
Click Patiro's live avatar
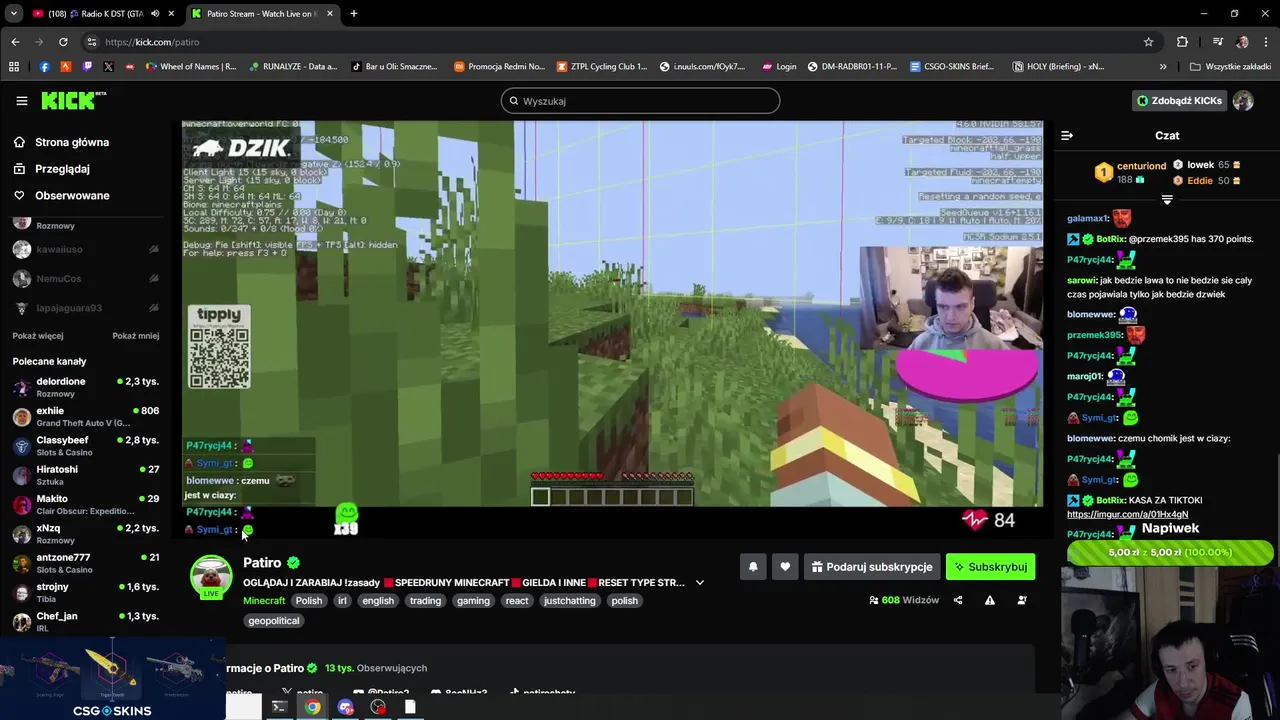pos(211,578)
